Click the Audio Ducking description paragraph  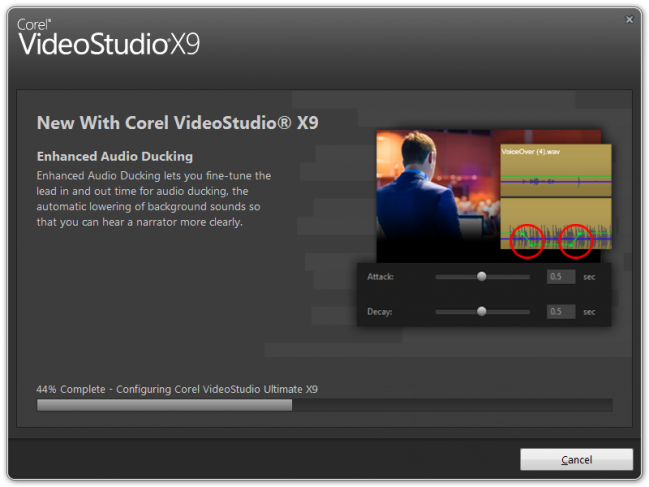pos(154,199)
